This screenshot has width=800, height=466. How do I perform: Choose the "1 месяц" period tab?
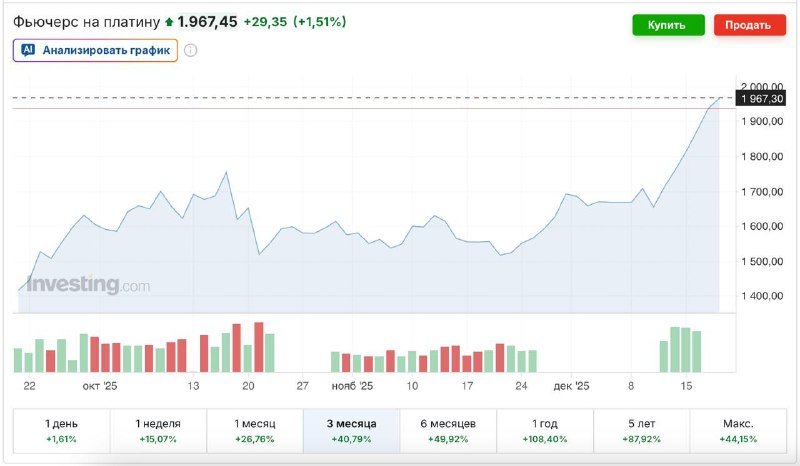coord(255,430)
